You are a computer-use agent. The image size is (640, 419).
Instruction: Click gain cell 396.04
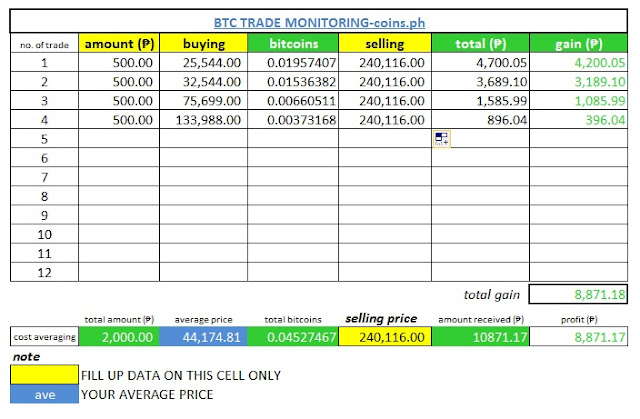point(579,120)
